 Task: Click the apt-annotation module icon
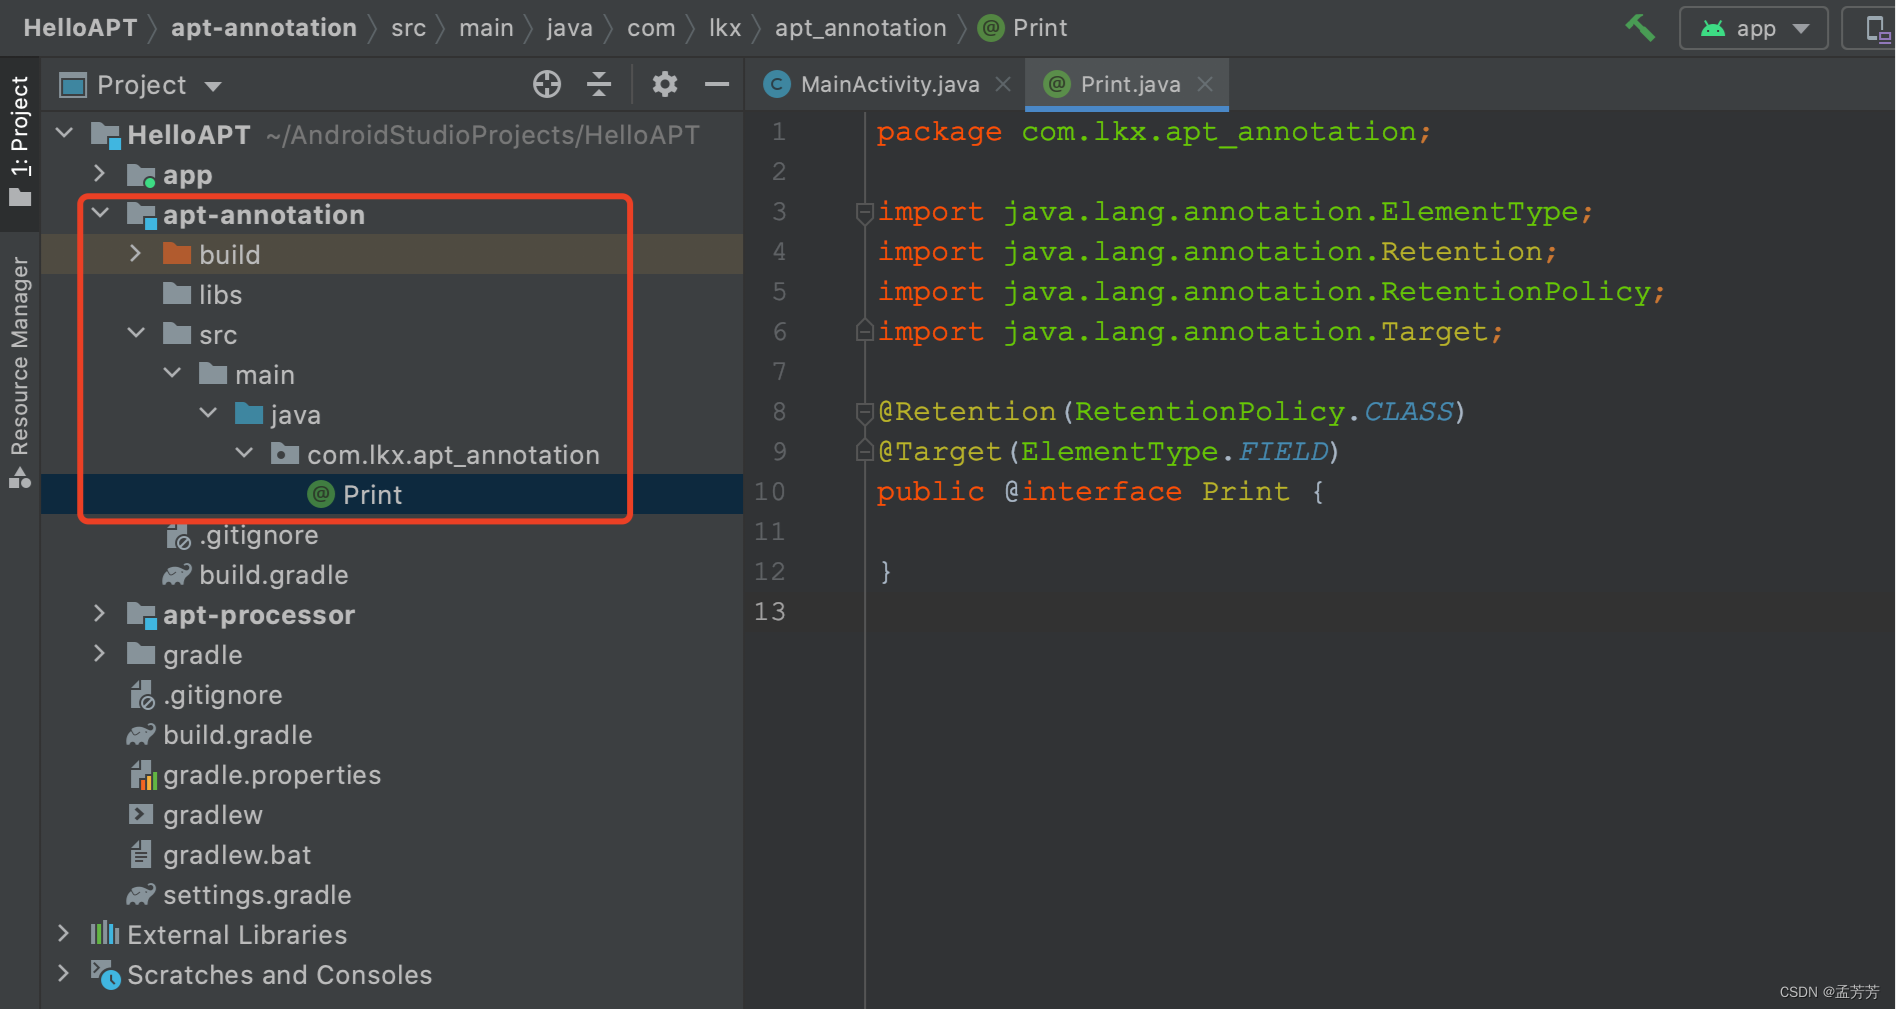click(141, 215)
